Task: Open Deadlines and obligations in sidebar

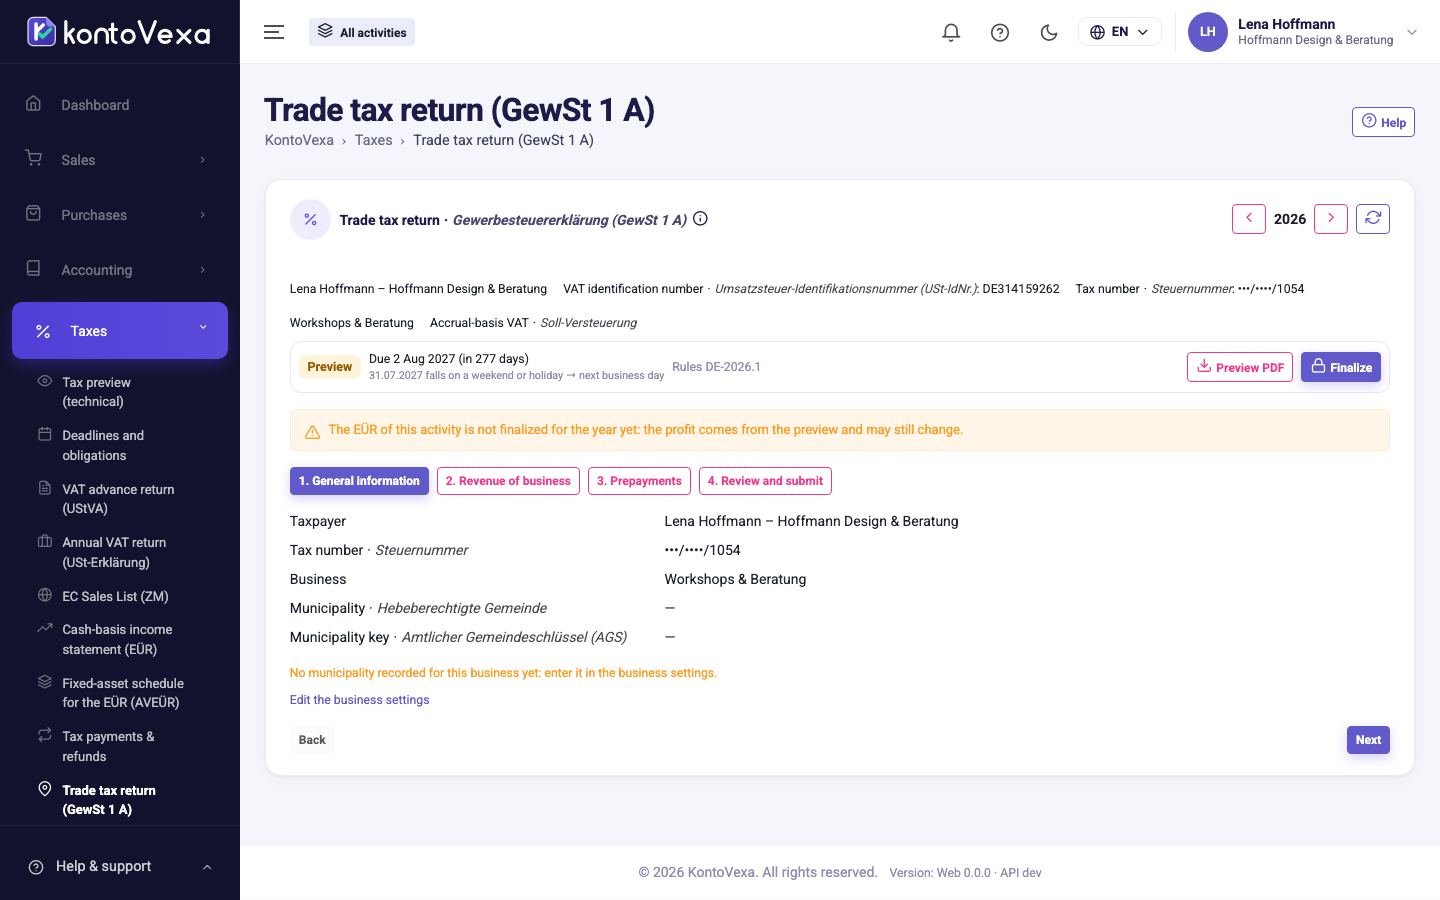Action: [x=120, y=445]
